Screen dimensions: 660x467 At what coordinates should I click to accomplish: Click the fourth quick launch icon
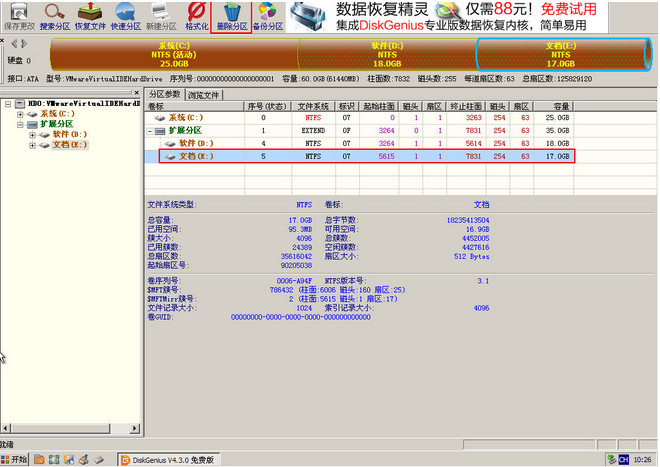[84, 459]
